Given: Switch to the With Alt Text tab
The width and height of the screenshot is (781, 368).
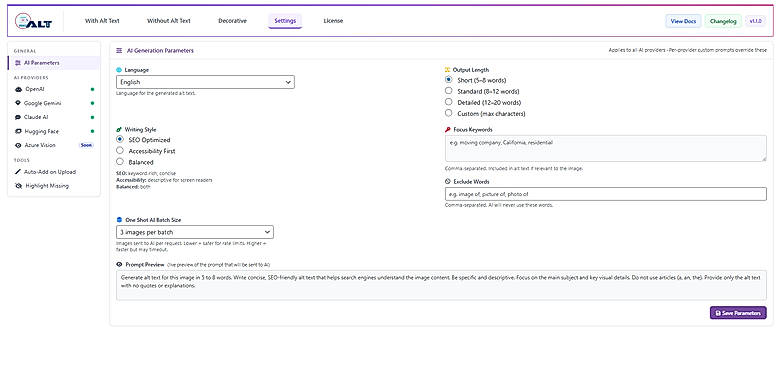Looking at the screenshot, I should [102, 21].
